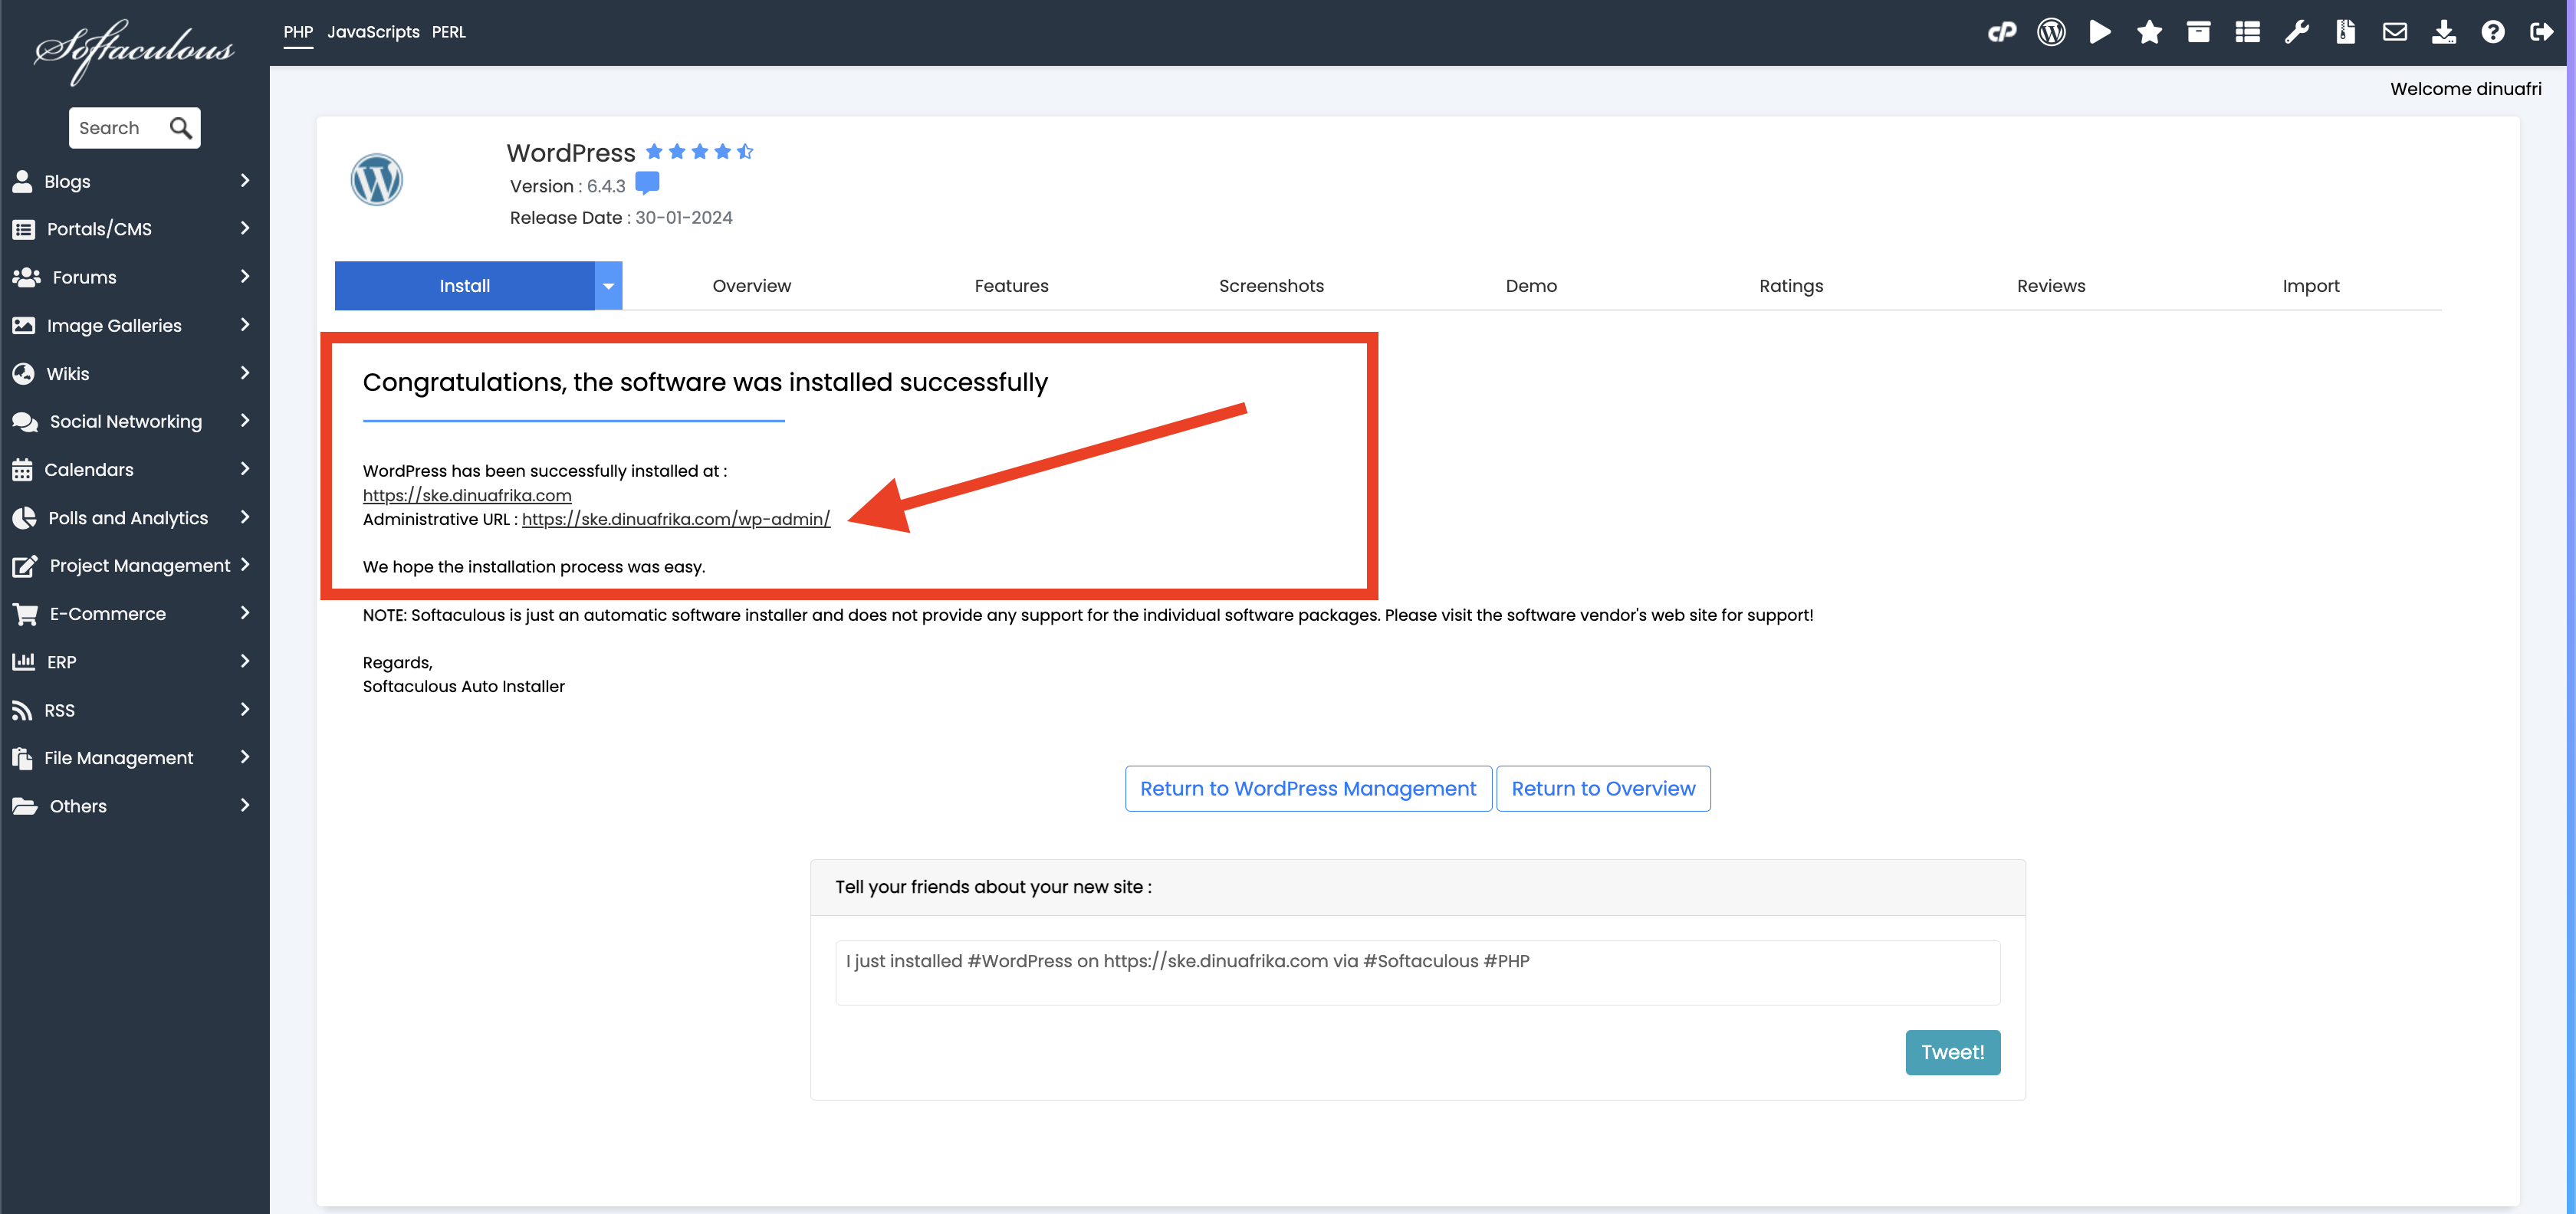Click the tweet message text box
The height and width of the screenshot is (1214, 2576).
click(x=1417, y=973)
